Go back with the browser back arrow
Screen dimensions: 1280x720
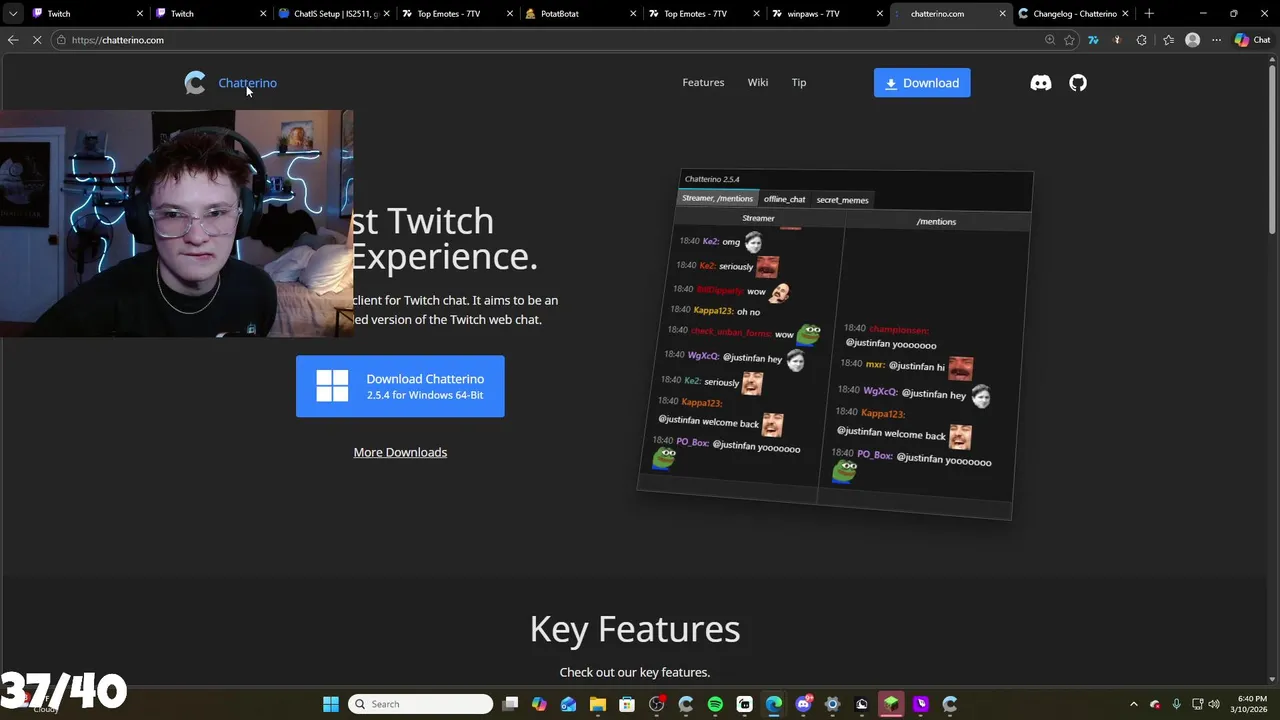(13, 40)
